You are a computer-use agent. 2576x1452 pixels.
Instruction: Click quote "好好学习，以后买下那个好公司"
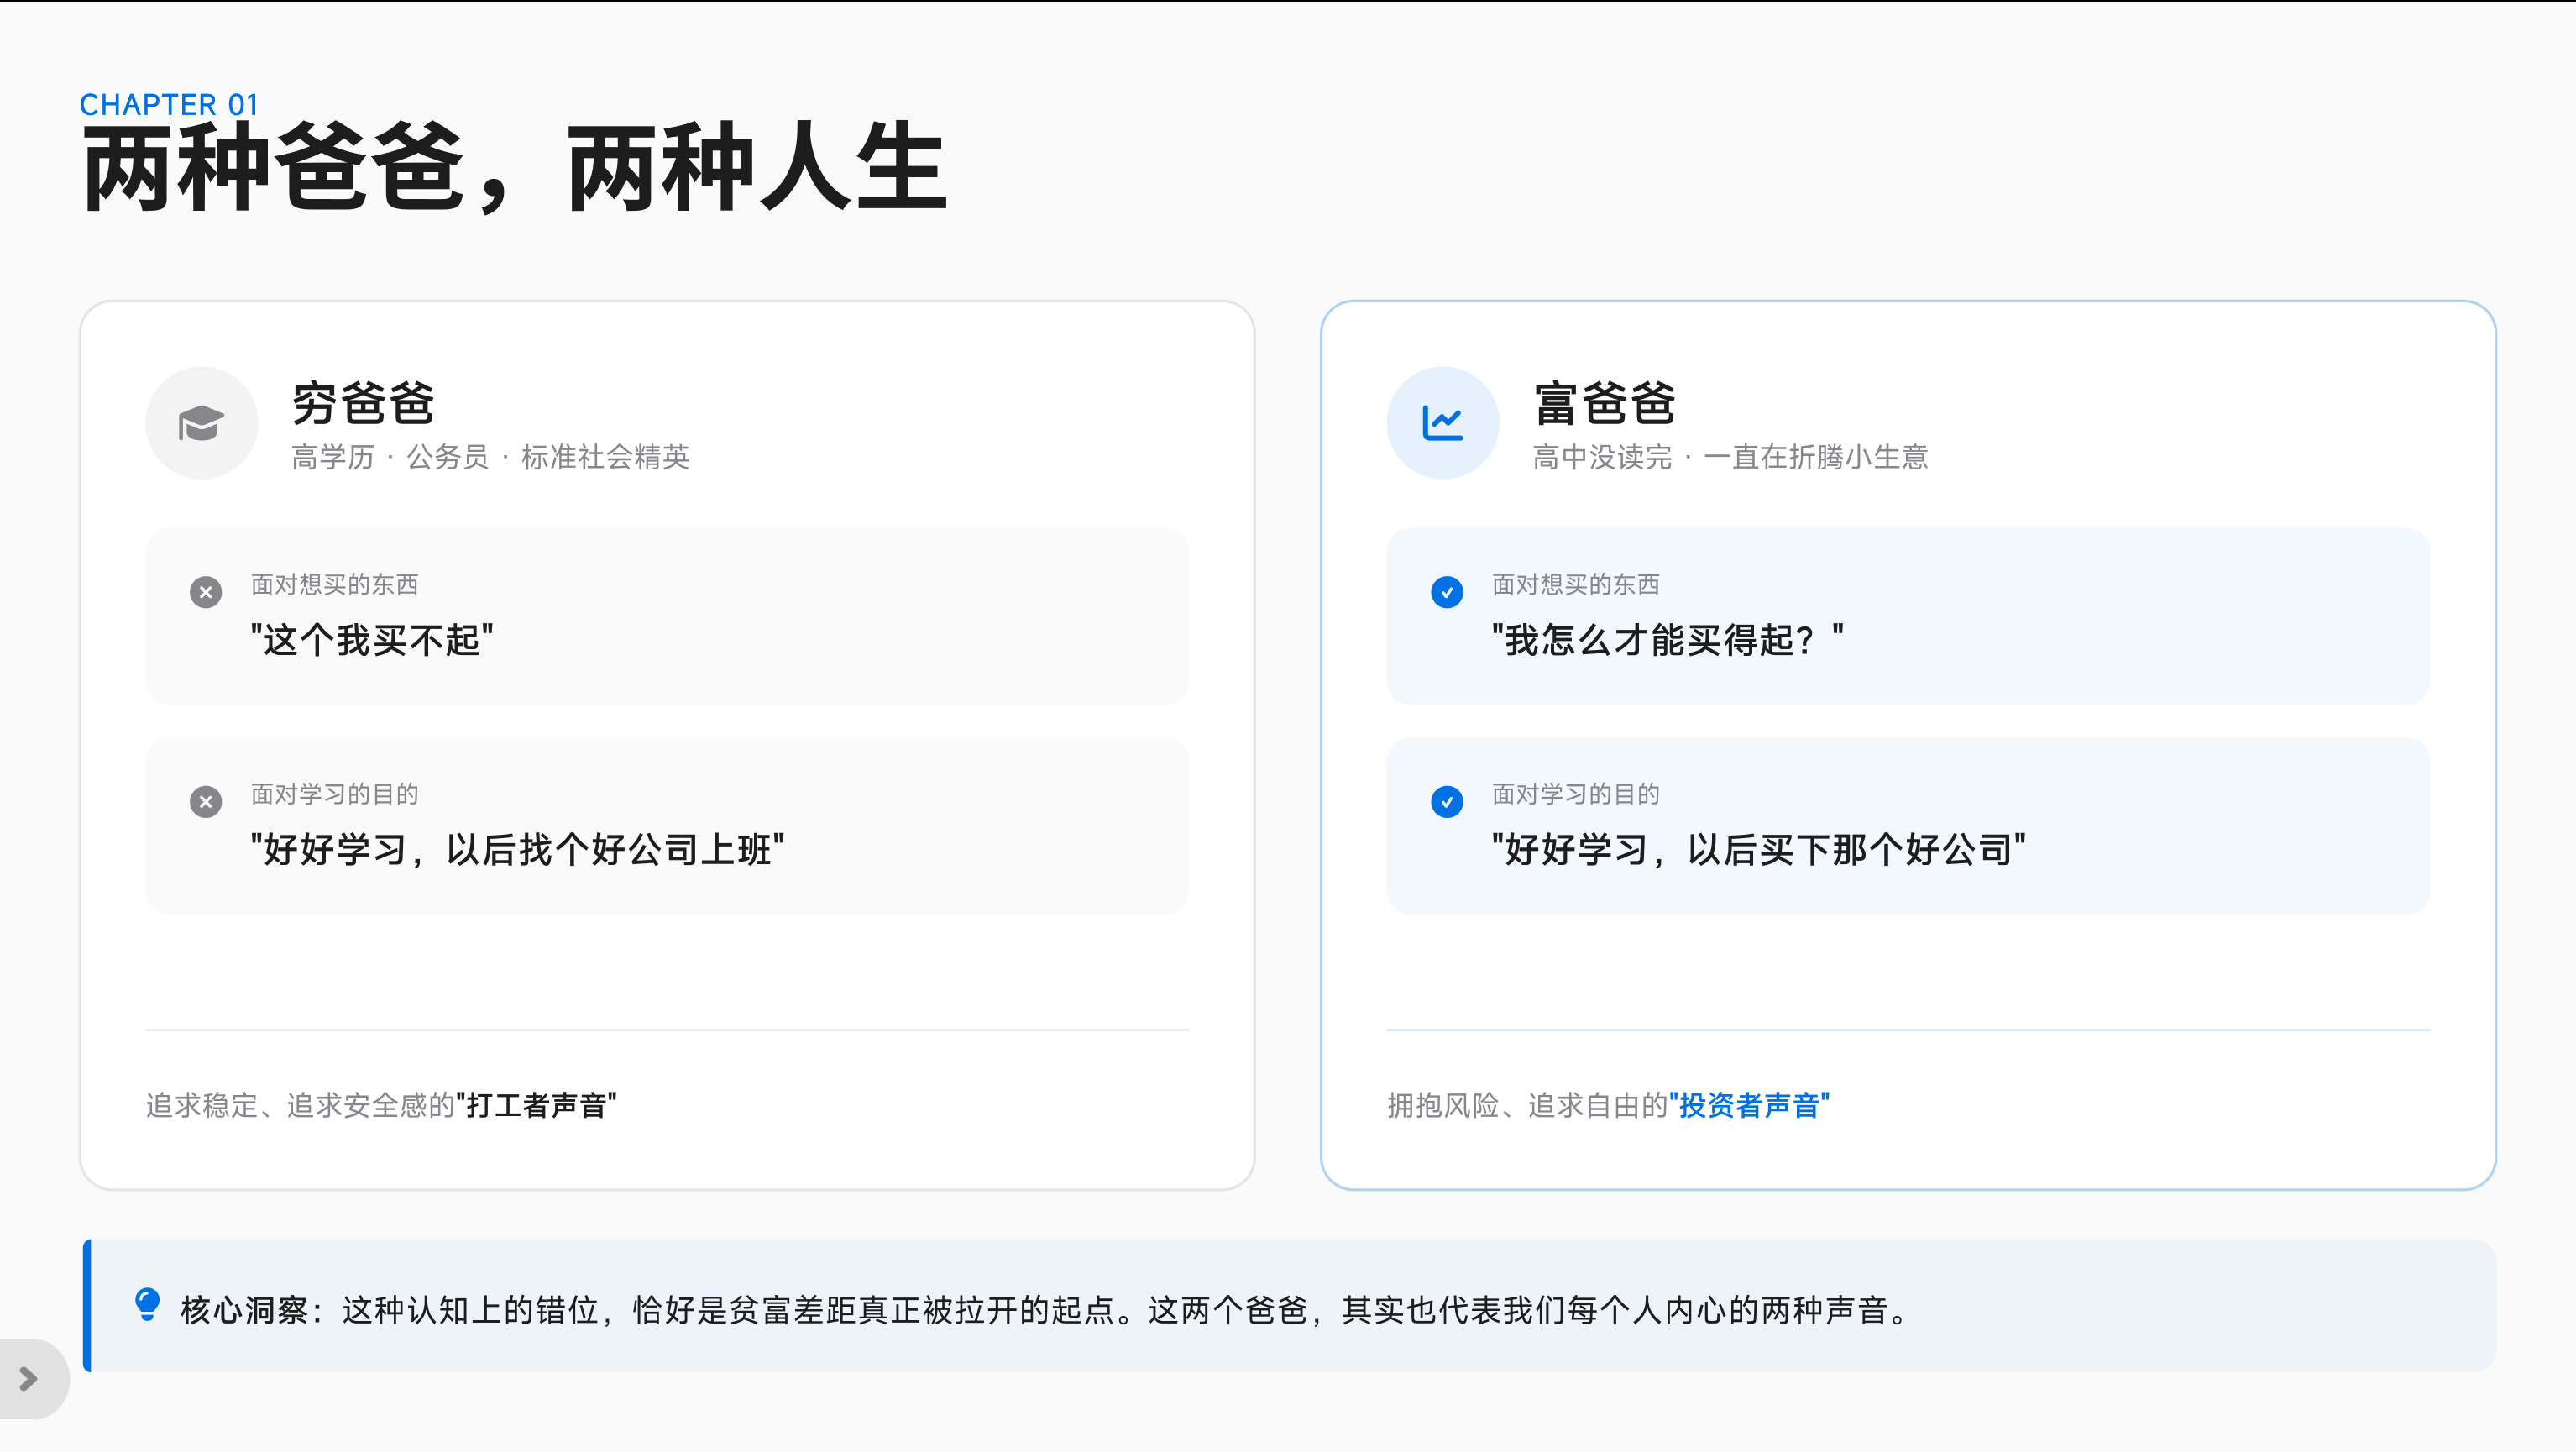1758,849
